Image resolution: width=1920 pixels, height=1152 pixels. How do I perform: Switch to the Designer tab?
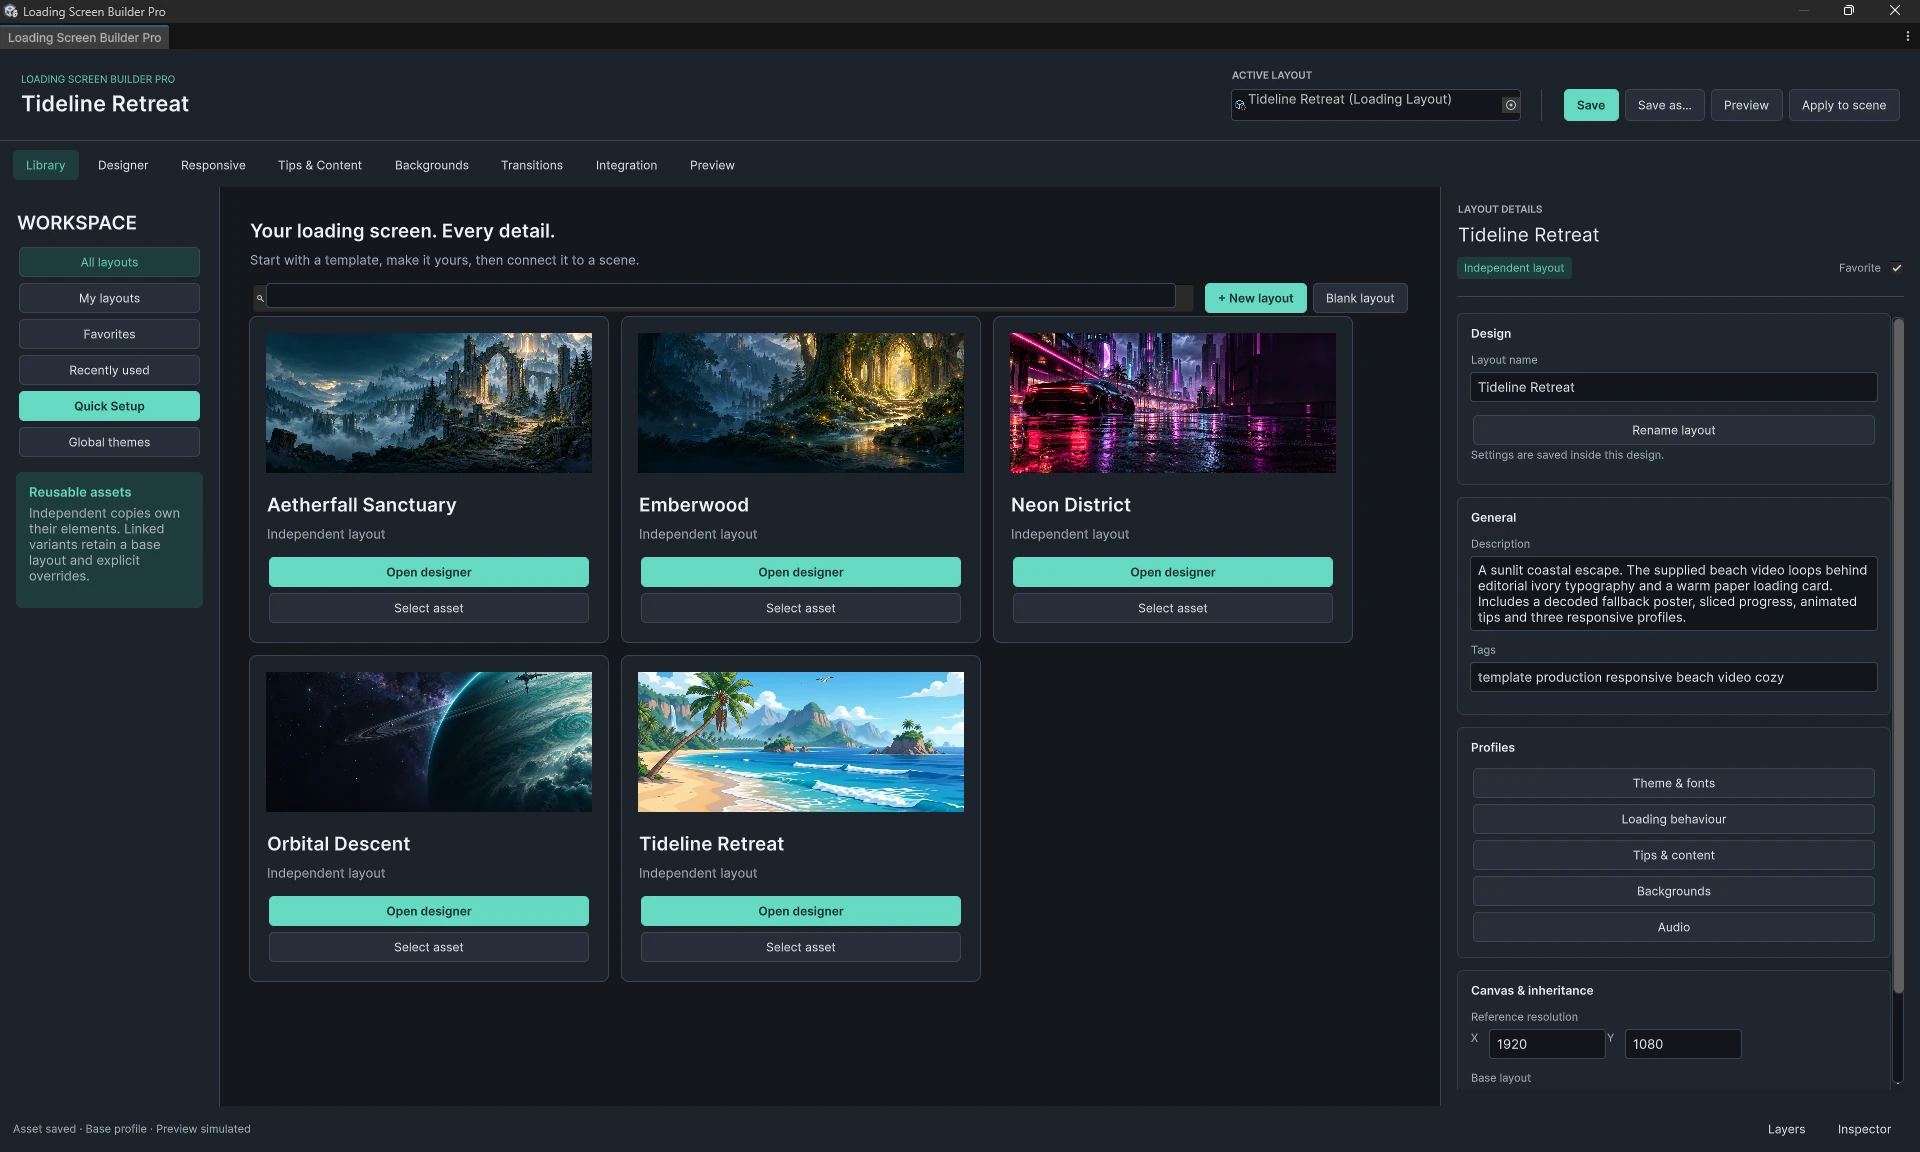point(123,165)
